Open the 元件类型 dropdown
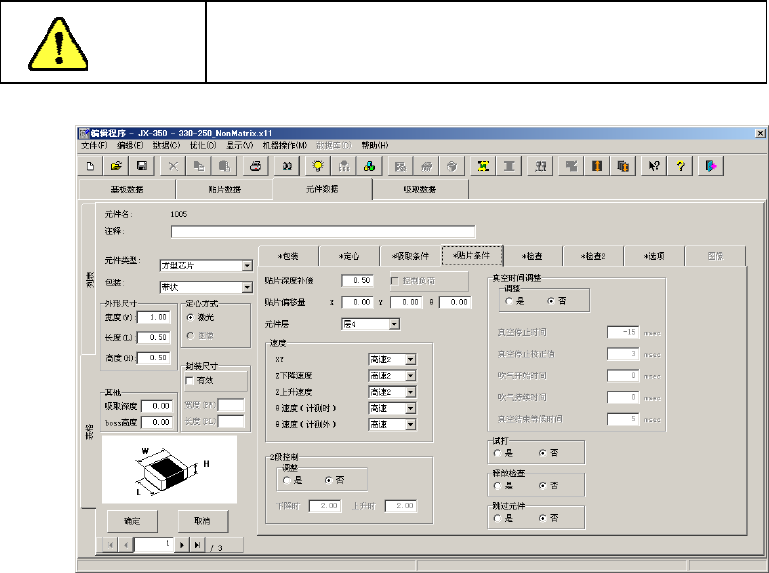769x573 pixels. 247,266
